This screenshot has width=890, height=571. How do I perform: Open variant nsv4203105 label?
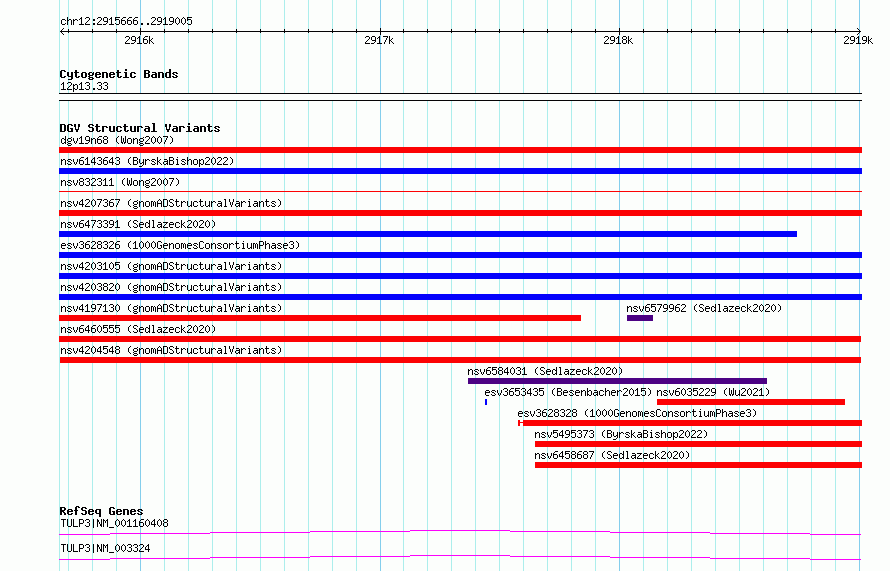point(171,266)
